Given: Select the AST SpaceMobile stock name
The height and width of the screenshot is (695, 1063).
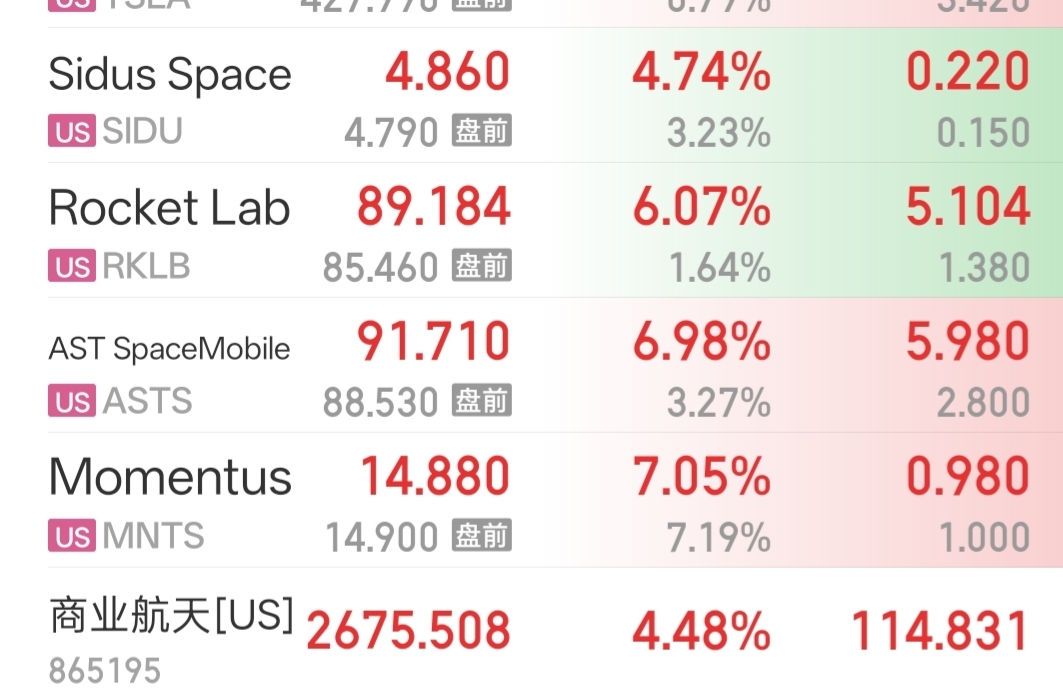Looking at the screenshot, I should coord(169,349).
